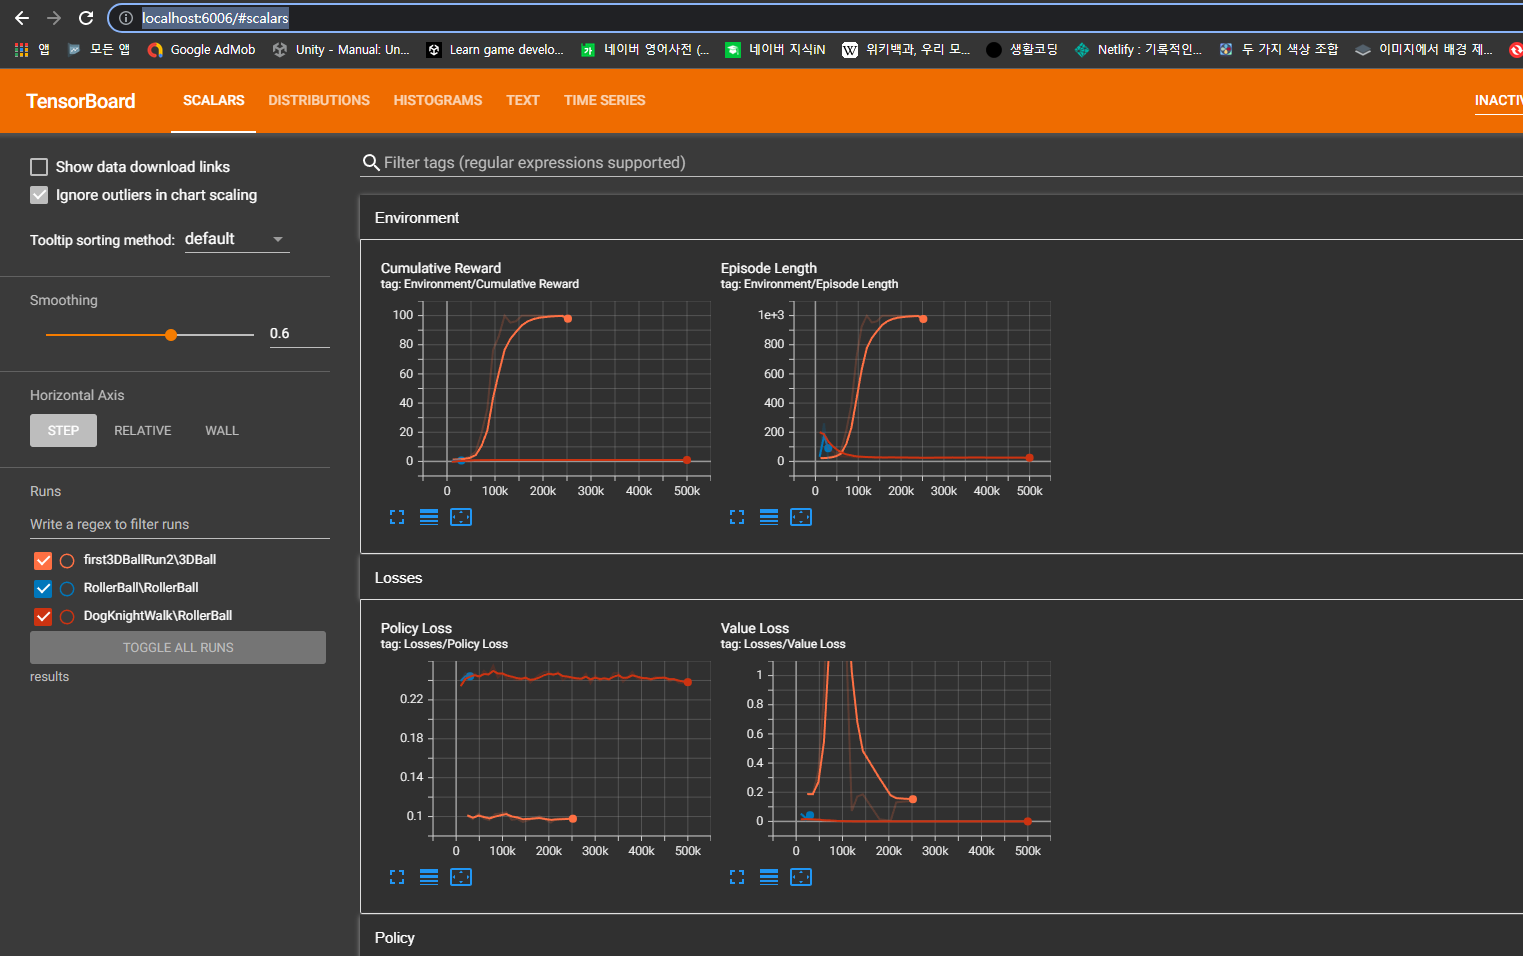
Task: Switch to the TIME SERIES tab
Action: (604, 100)
